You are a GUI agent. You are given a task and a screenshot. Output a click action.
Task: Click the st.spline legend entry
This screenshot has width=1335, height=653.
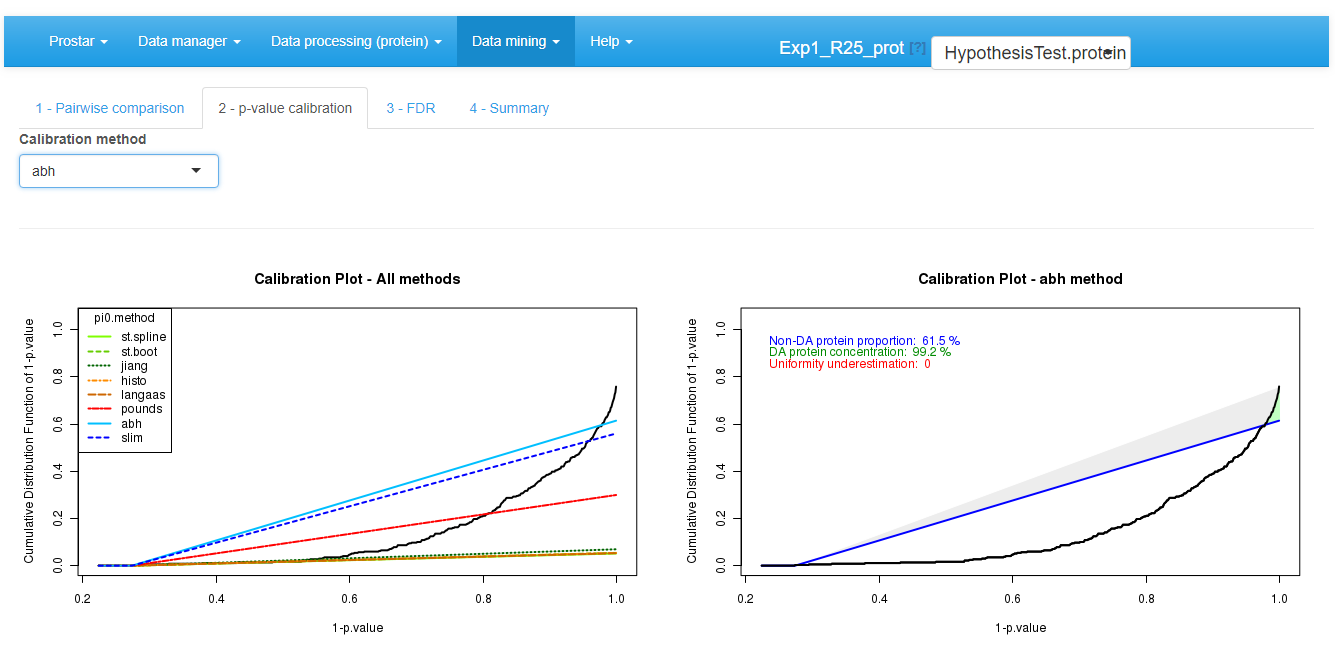143,337
